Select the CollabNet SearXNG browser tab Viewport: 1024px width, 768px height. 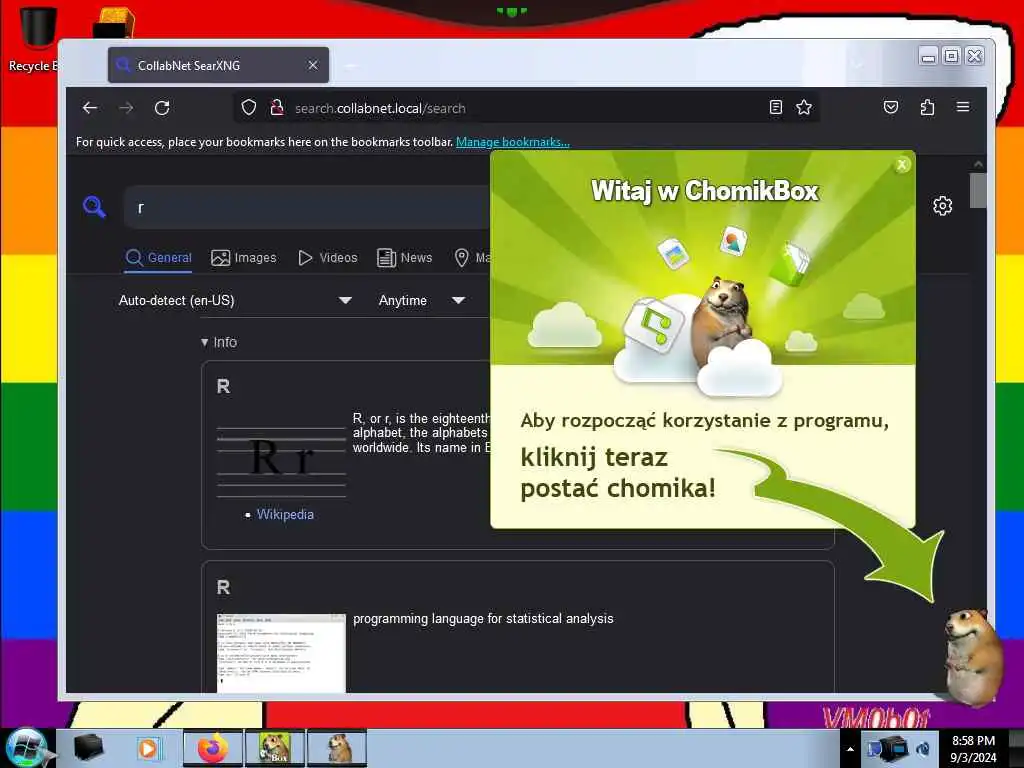218,65
